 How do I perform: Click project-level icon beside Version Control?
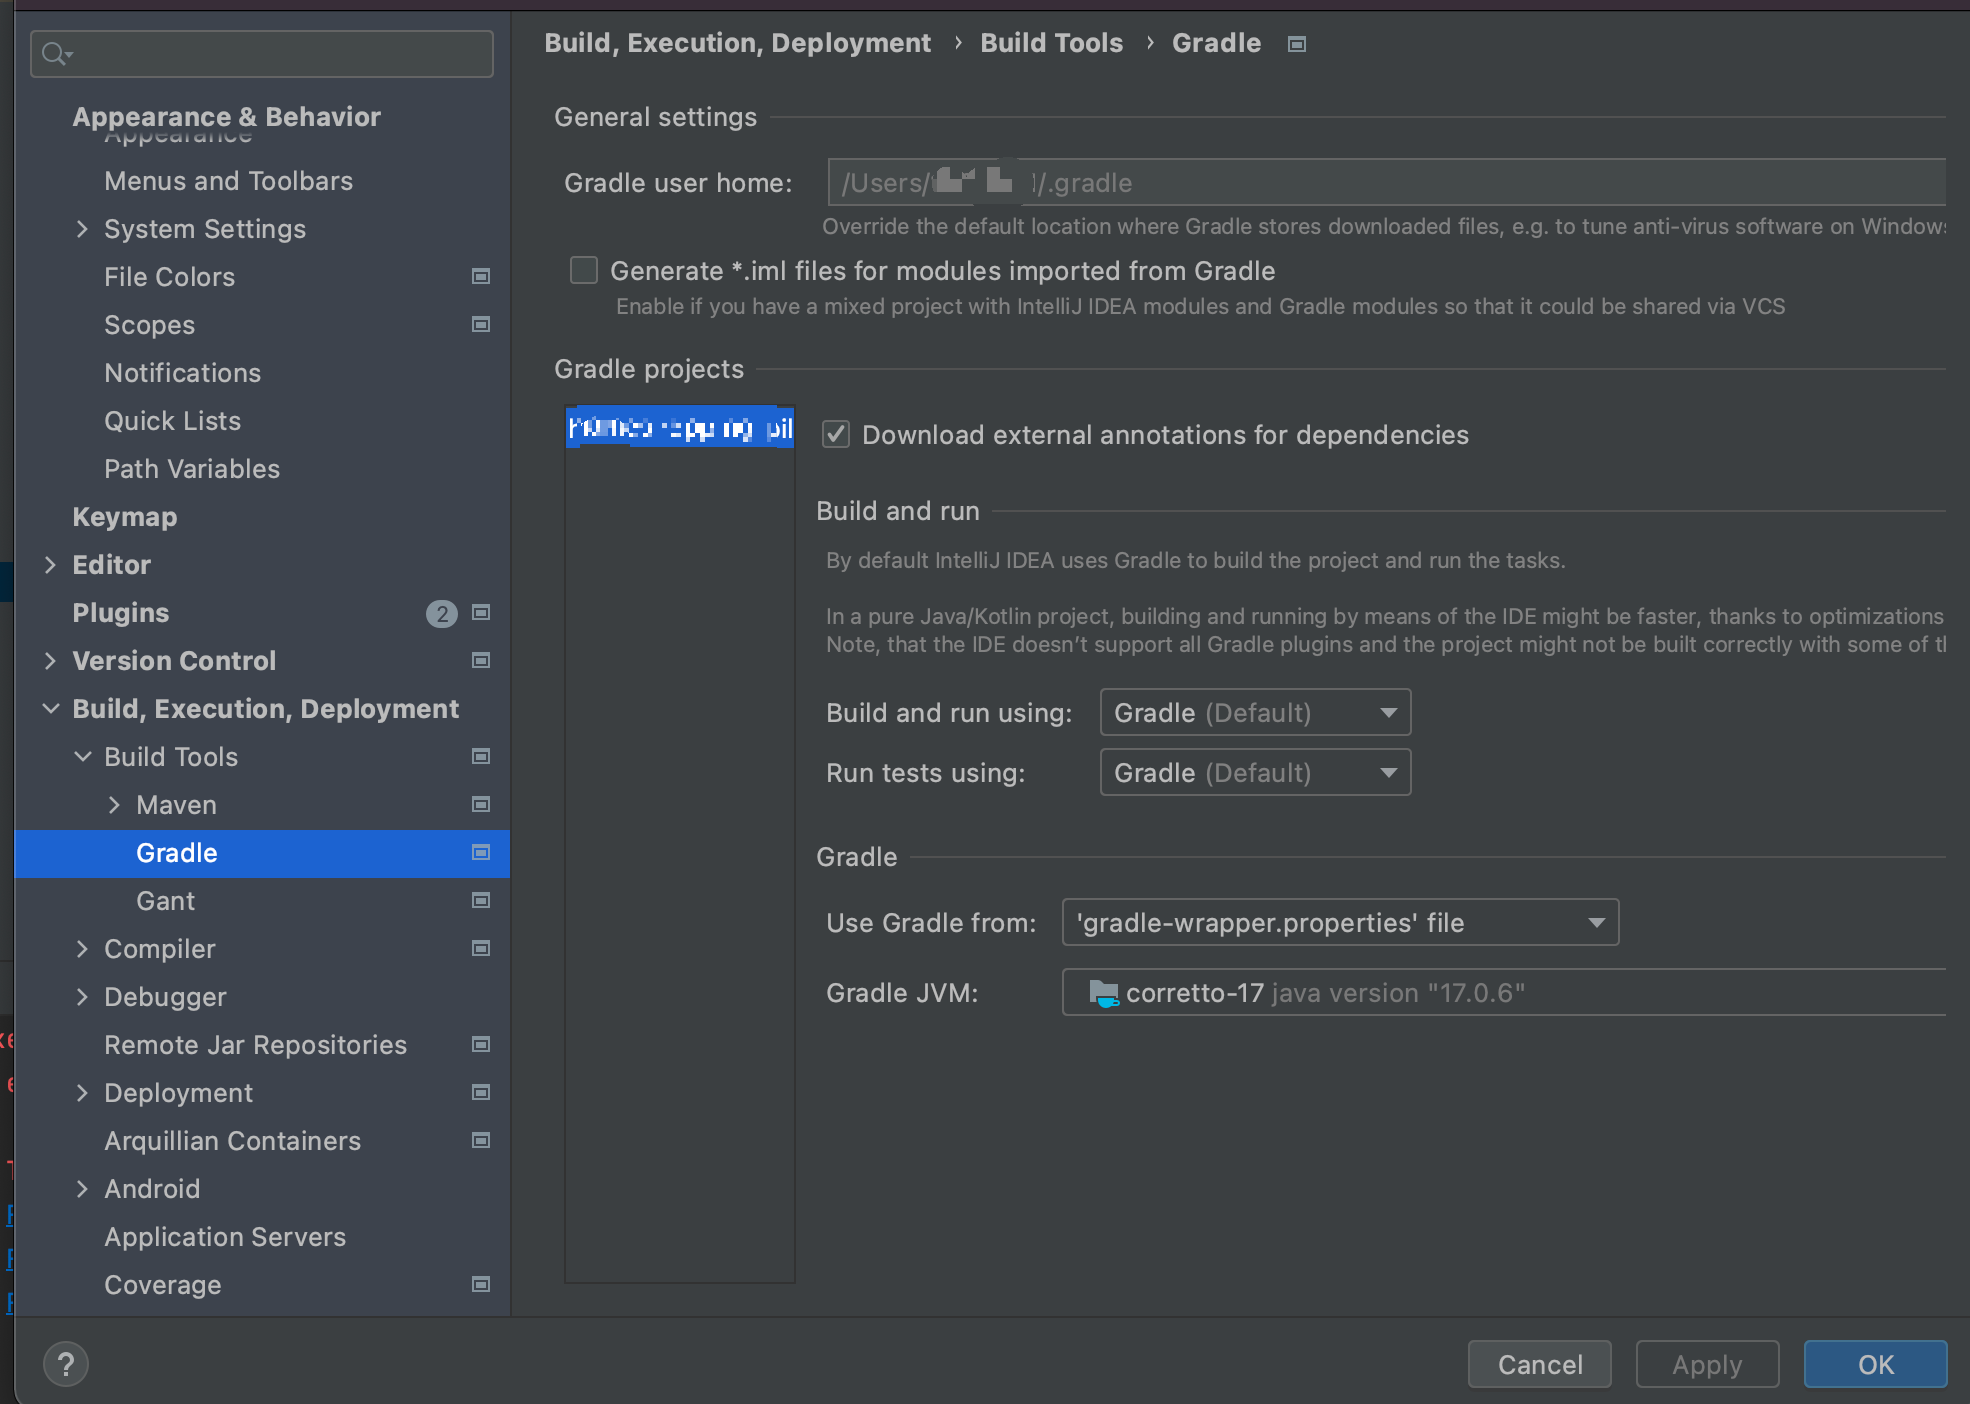point(481,661)
